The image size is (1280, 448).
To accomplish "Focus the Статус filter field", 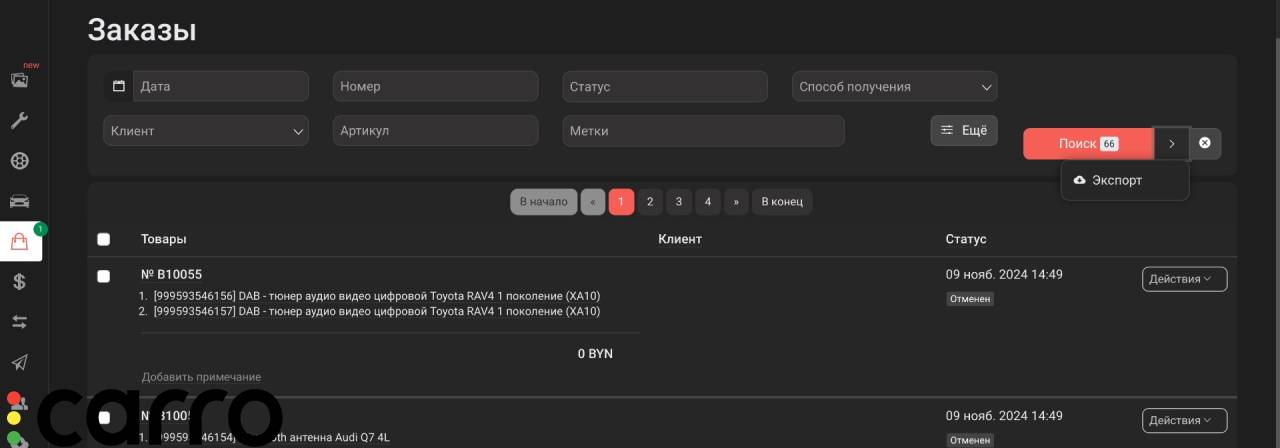I will pos(665,86).
